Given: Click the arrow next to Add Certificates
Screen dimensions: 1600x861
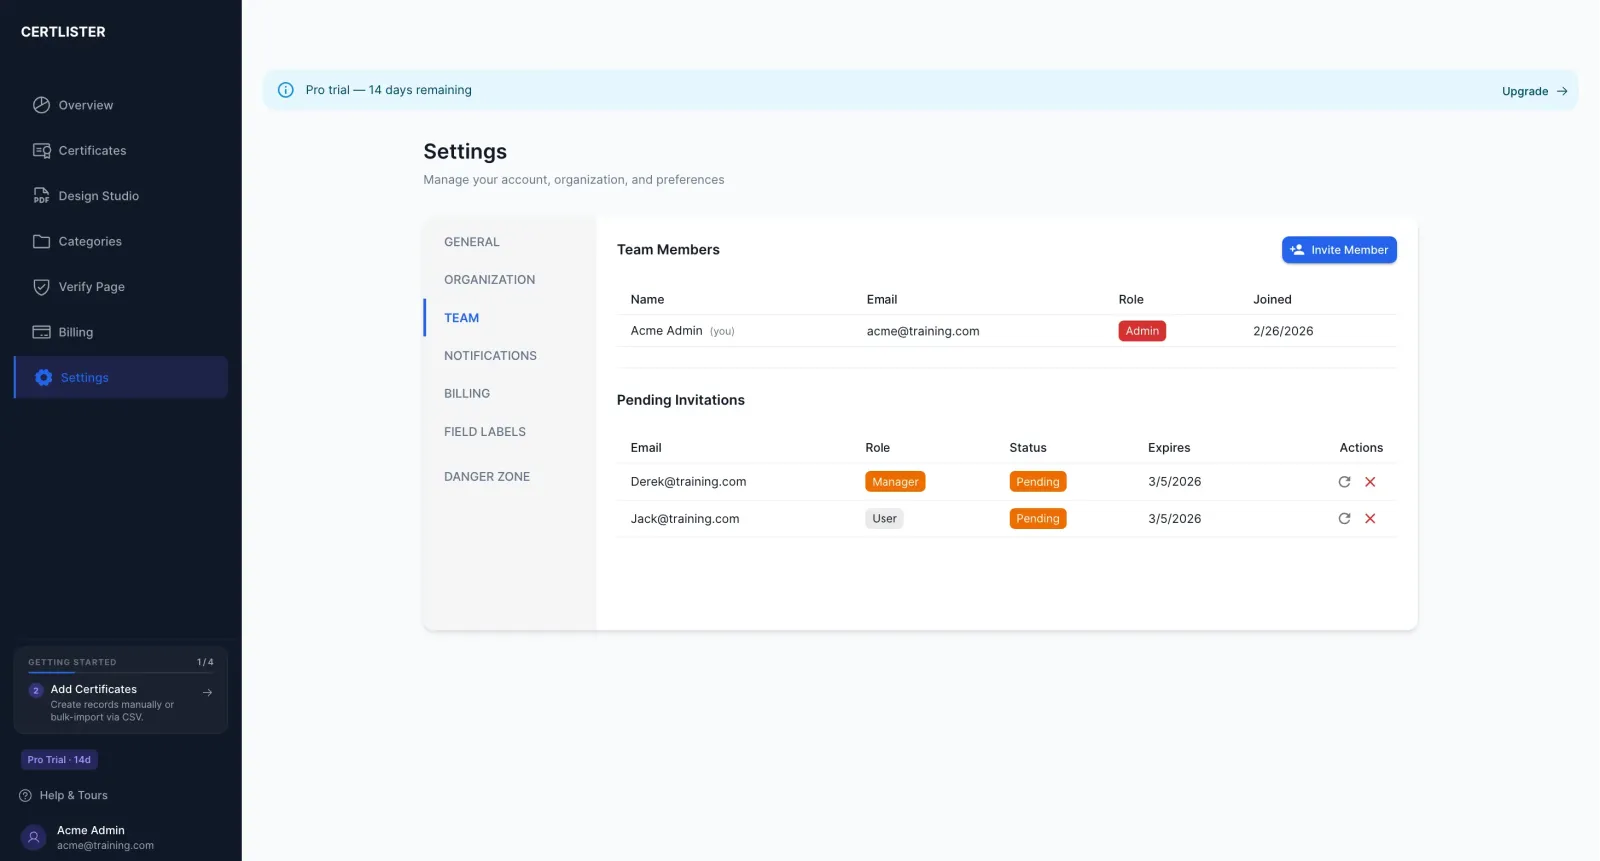Looking at the screenshot, I should click(207, 692).
